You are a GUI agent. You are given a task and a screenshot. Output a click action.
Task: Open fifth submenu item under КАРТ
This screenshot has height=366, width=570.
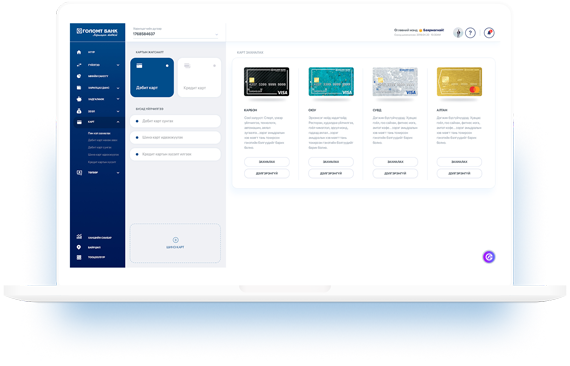tap(102, 162)
